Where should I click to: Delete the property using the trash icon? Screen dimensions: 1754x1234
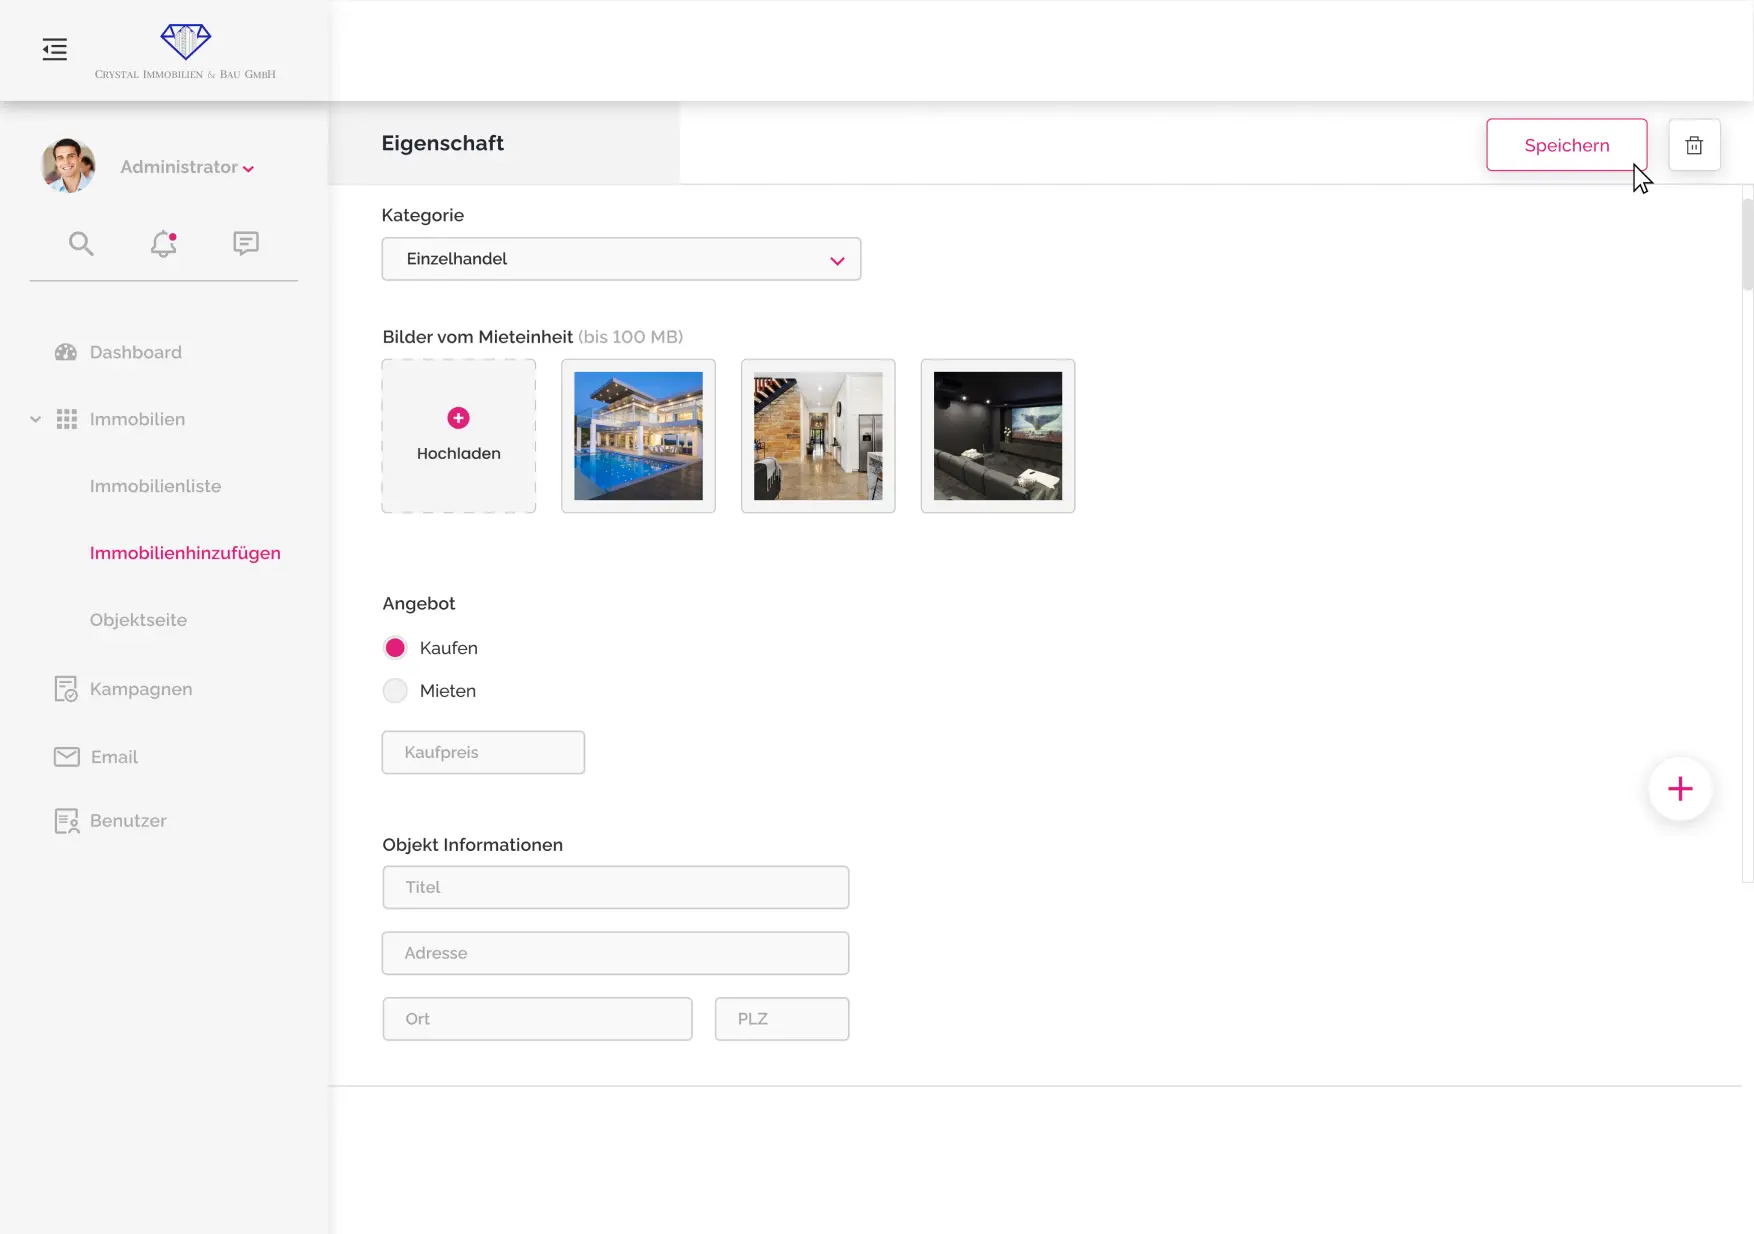(1694, 144)
